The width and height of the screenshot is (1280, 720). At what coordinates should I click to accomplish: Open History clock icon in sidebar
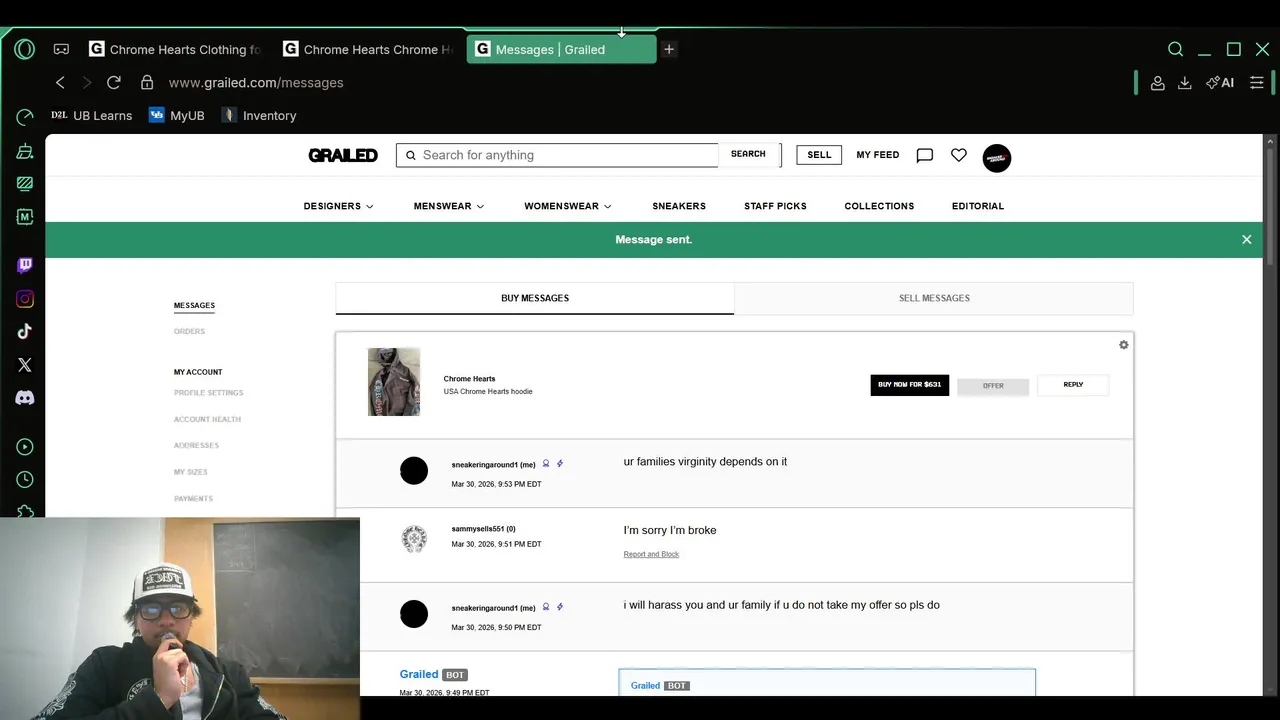[25, 480]
